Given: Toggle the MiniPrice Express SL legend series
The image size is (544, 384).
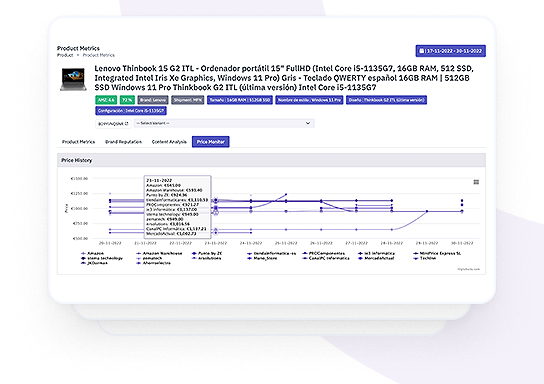Looking at the screenshot, I should pos(437,253).
